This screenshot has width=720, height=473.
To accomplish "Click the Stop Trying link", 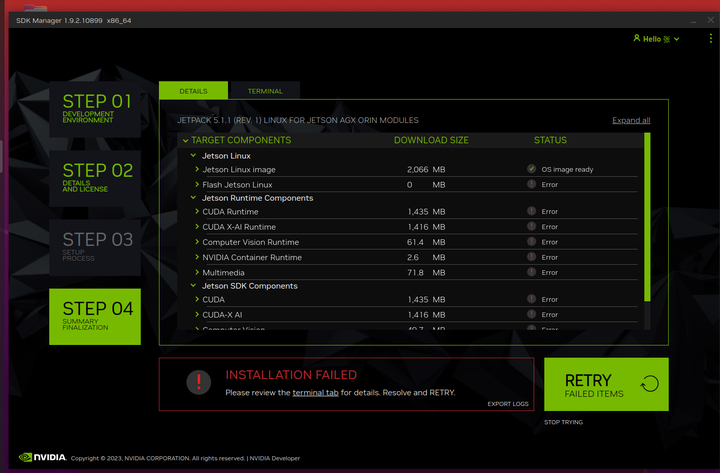I will coord(563,422).
